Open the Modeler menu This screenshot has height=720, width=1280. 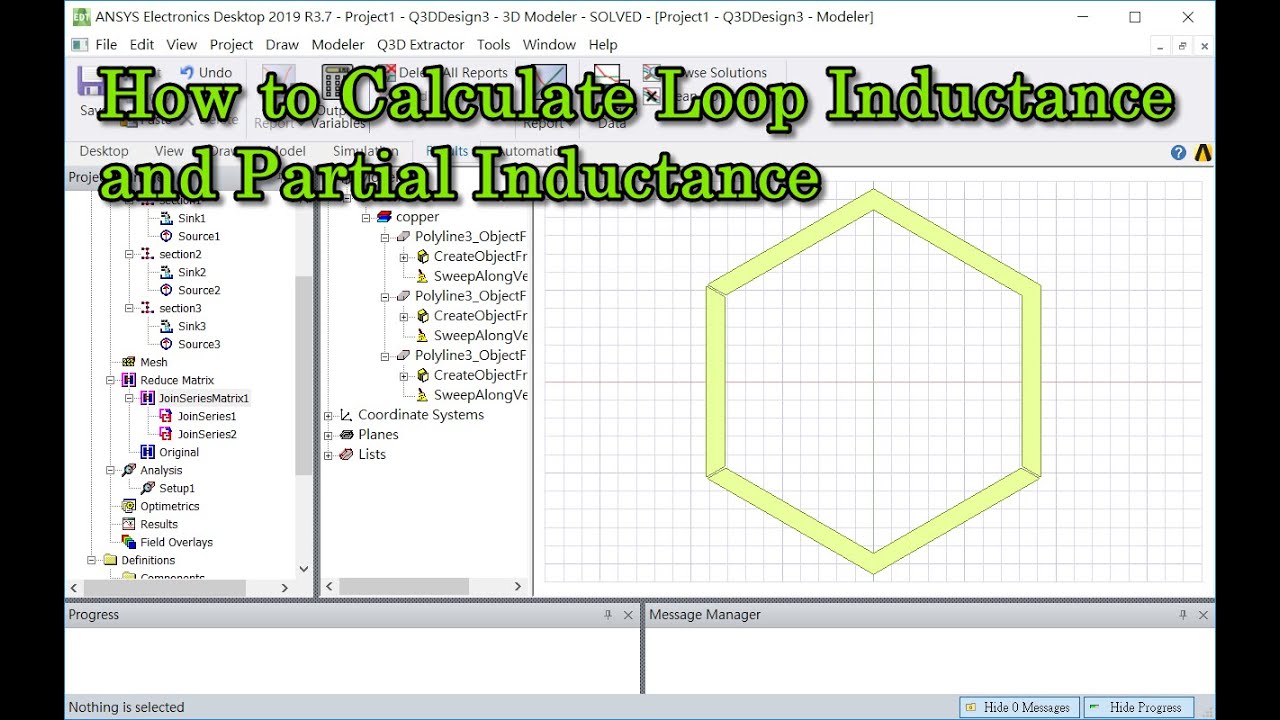point(338,45)
